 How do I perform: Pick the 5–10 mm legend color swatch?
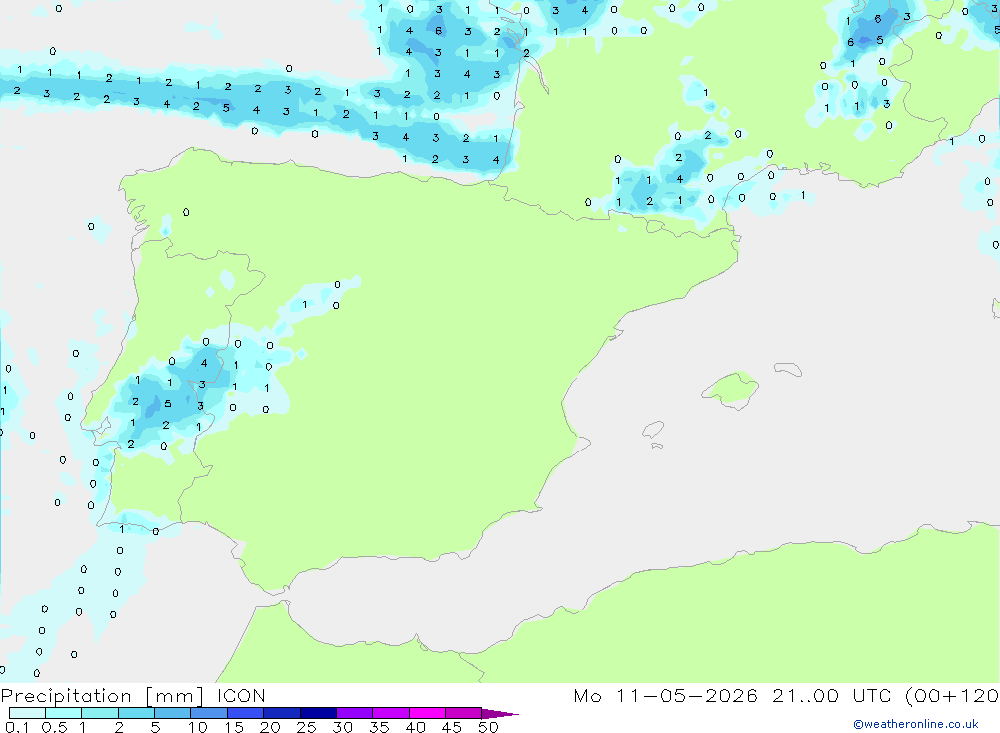173,713
